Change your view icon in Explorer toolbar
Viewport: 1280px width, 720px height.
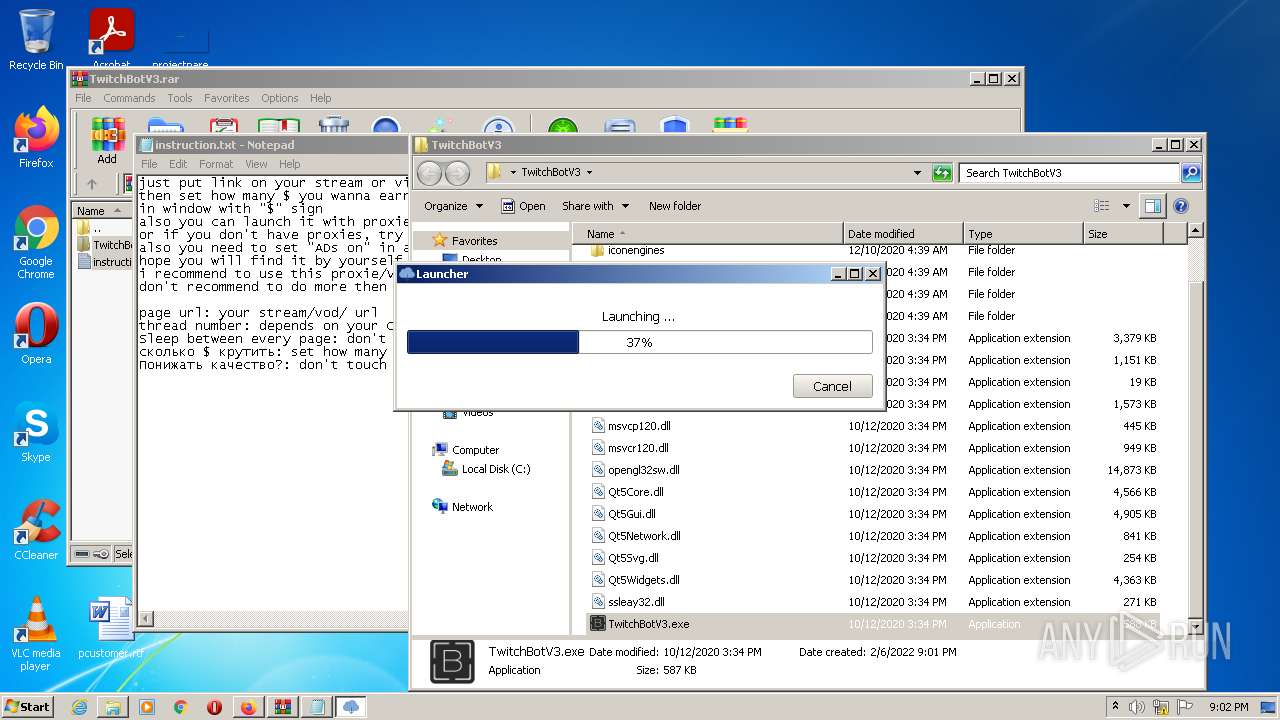click(1101, 206)
